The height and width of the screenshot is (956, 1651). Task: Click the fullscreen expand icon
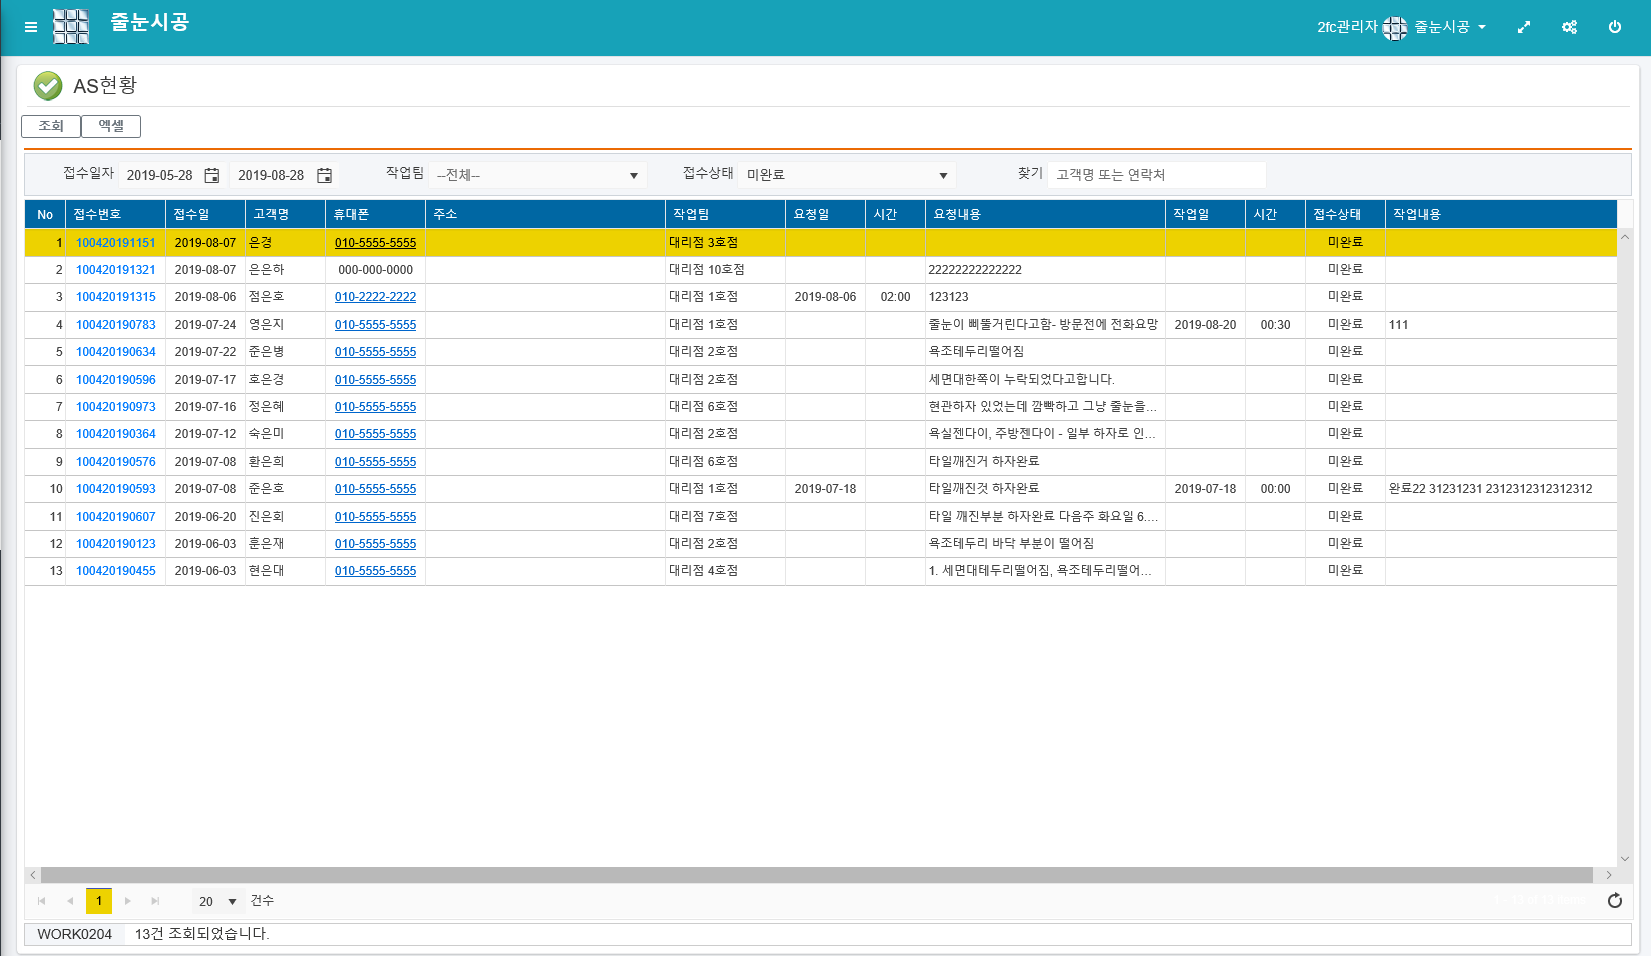[x=1523, y=27]
